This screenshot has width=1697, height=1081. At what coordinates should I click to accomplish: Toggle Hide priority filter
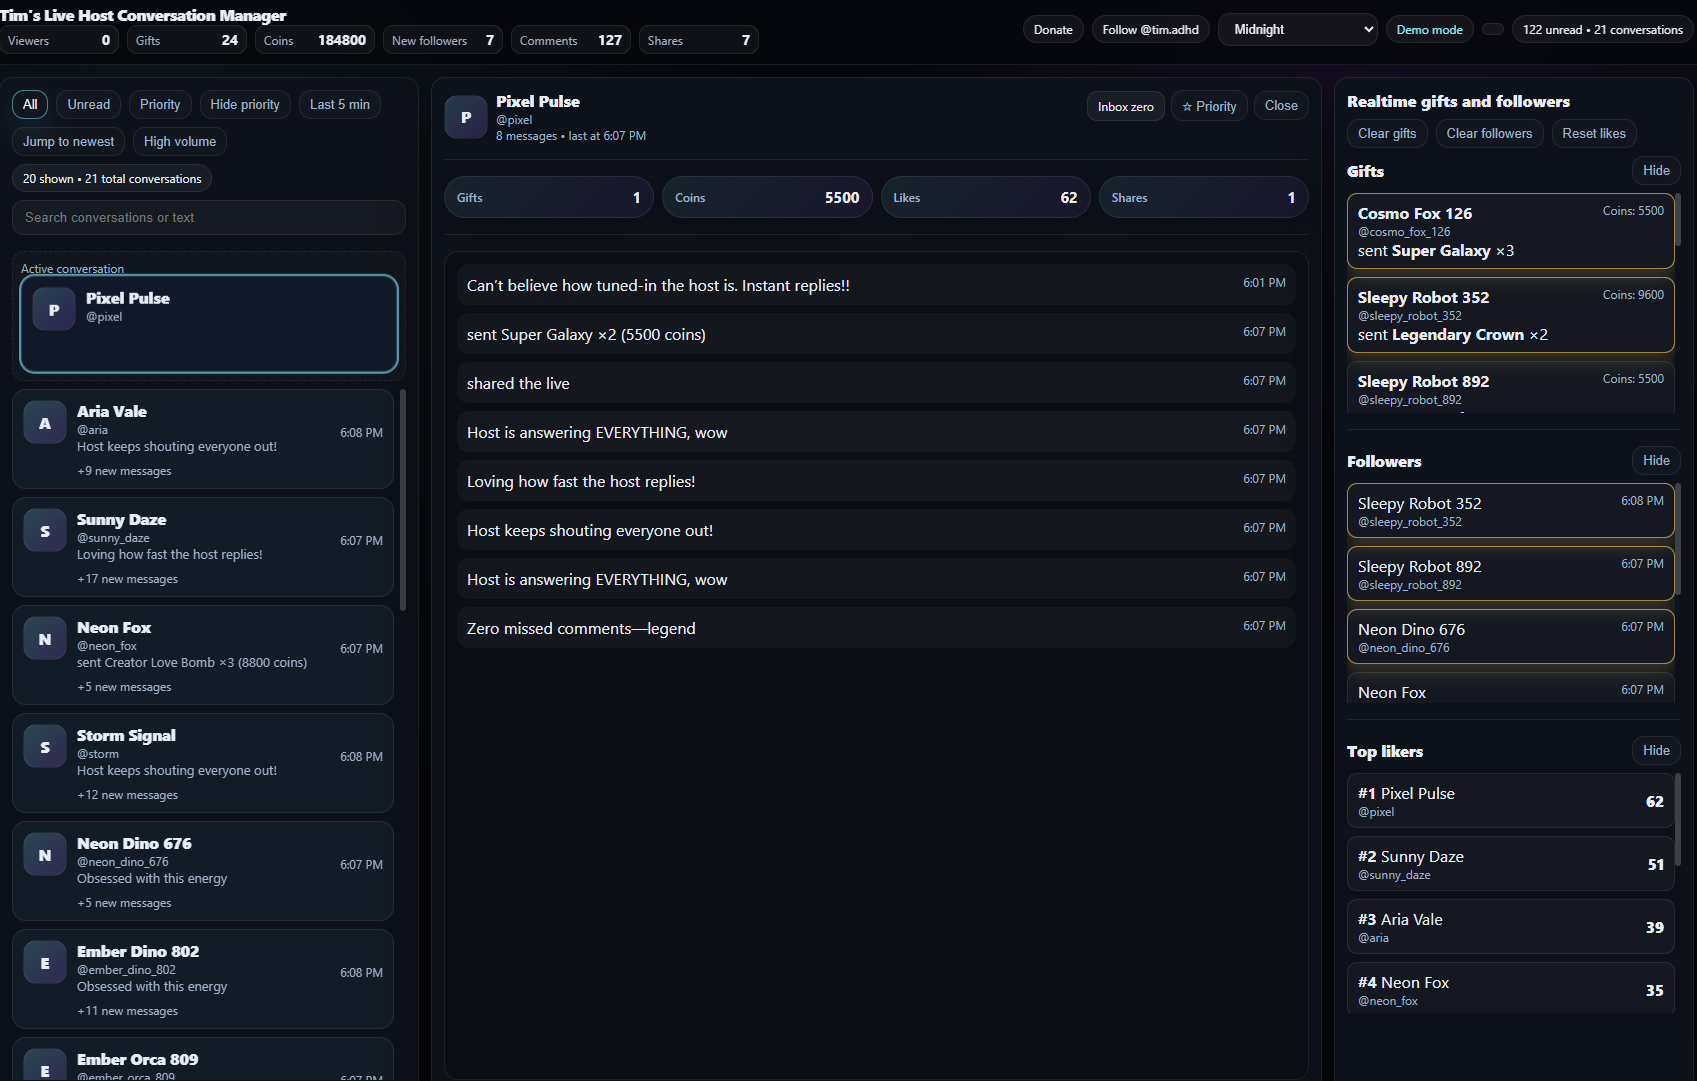245,104
